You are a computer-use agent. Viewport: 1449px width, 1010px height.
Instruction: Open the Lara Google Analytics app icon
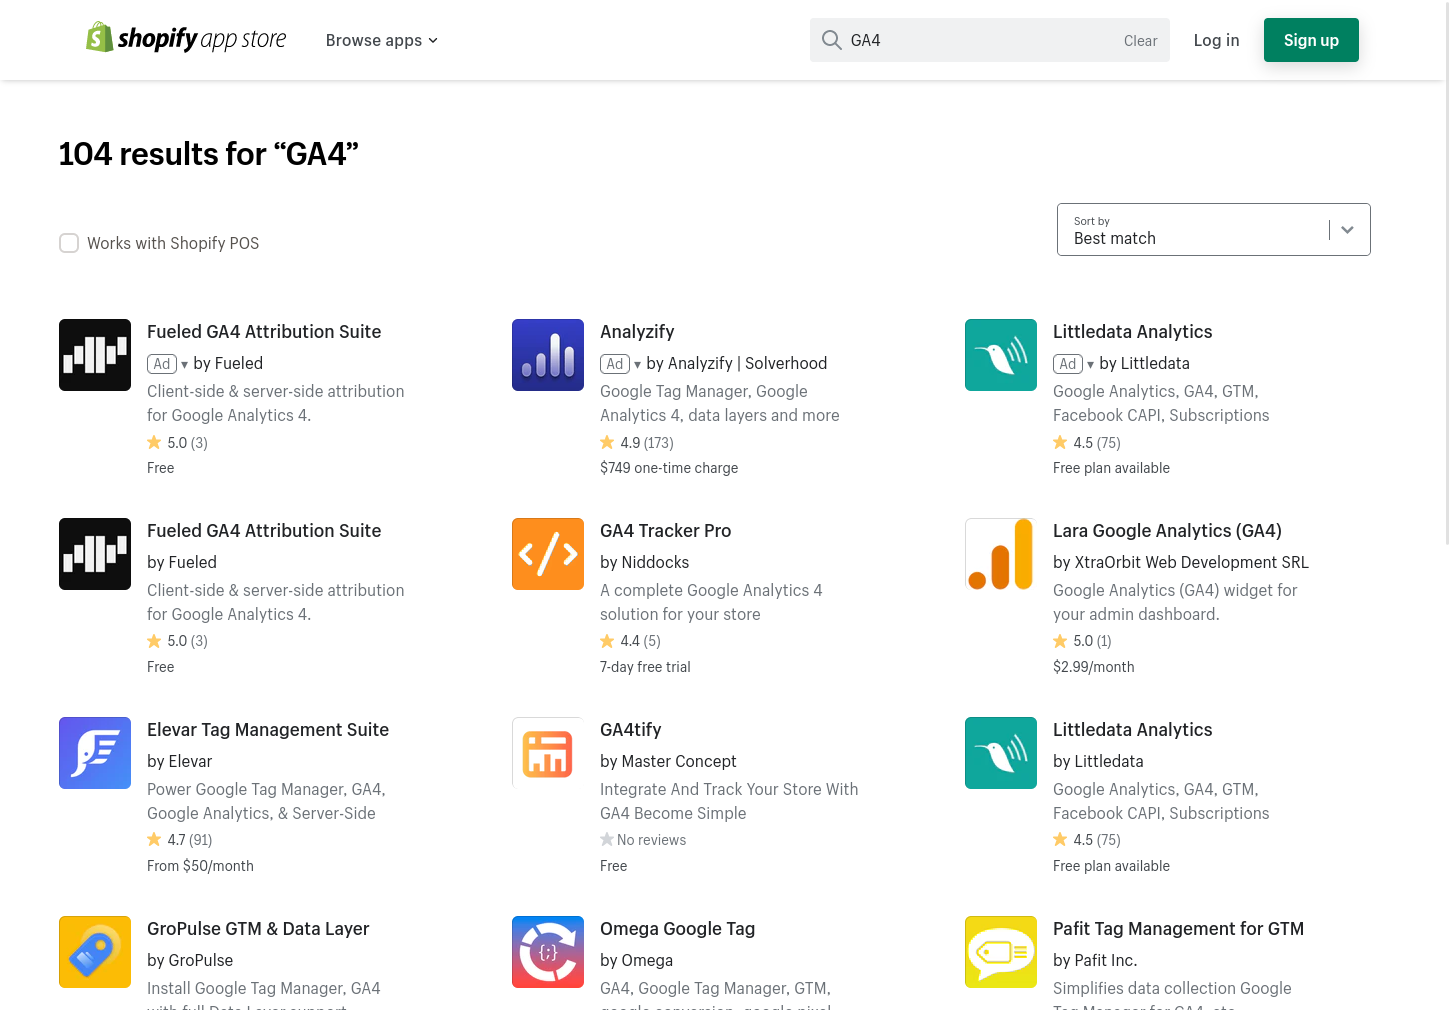[x=1001, y=554]
